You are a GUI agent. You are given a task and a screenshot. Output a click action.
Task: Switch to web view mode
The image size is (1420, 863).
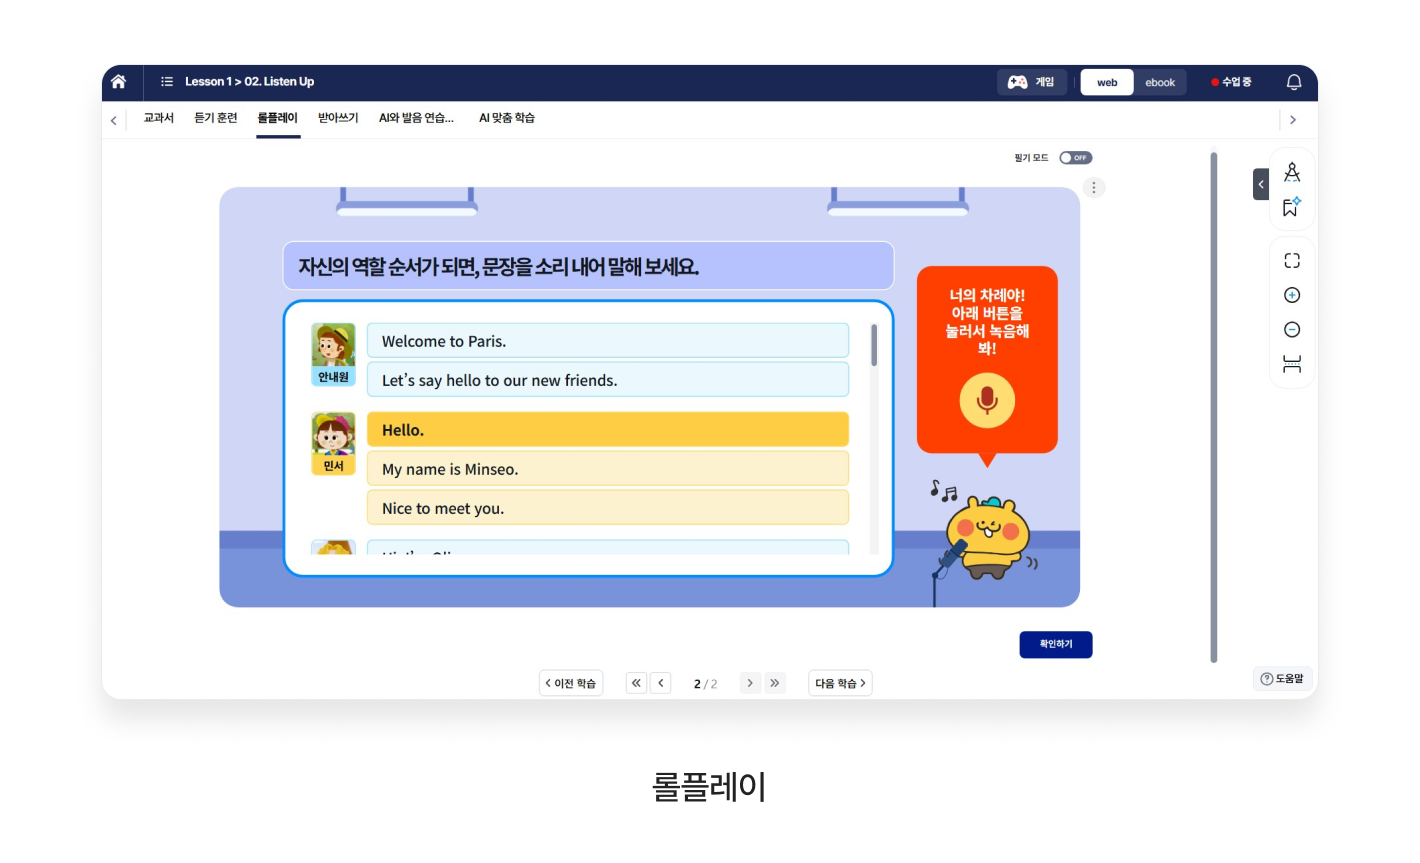tap(1107, 82)
